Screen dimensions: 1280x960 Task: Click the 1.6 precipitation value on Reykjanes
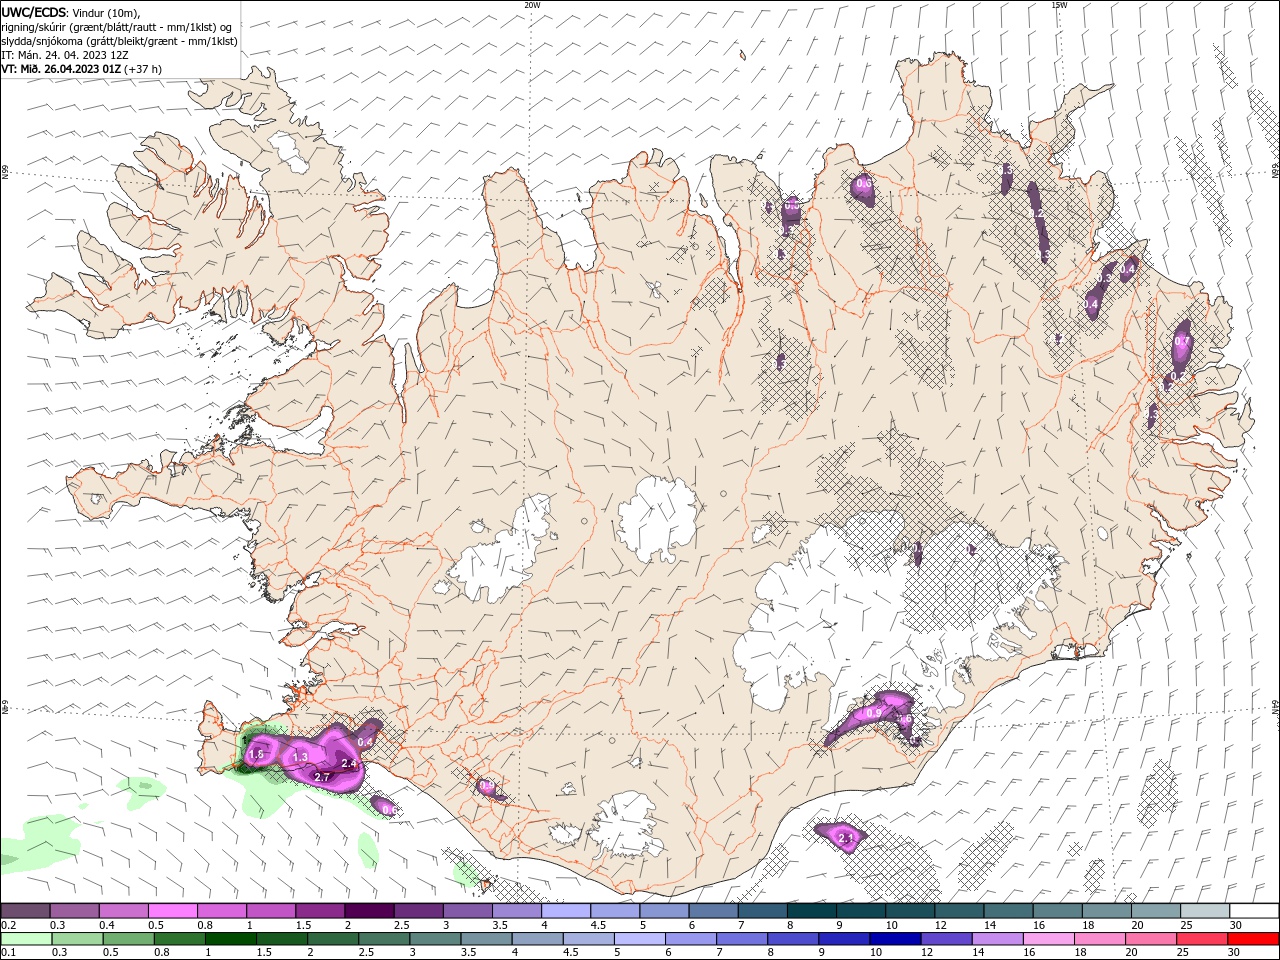click(x=255, y=754)
